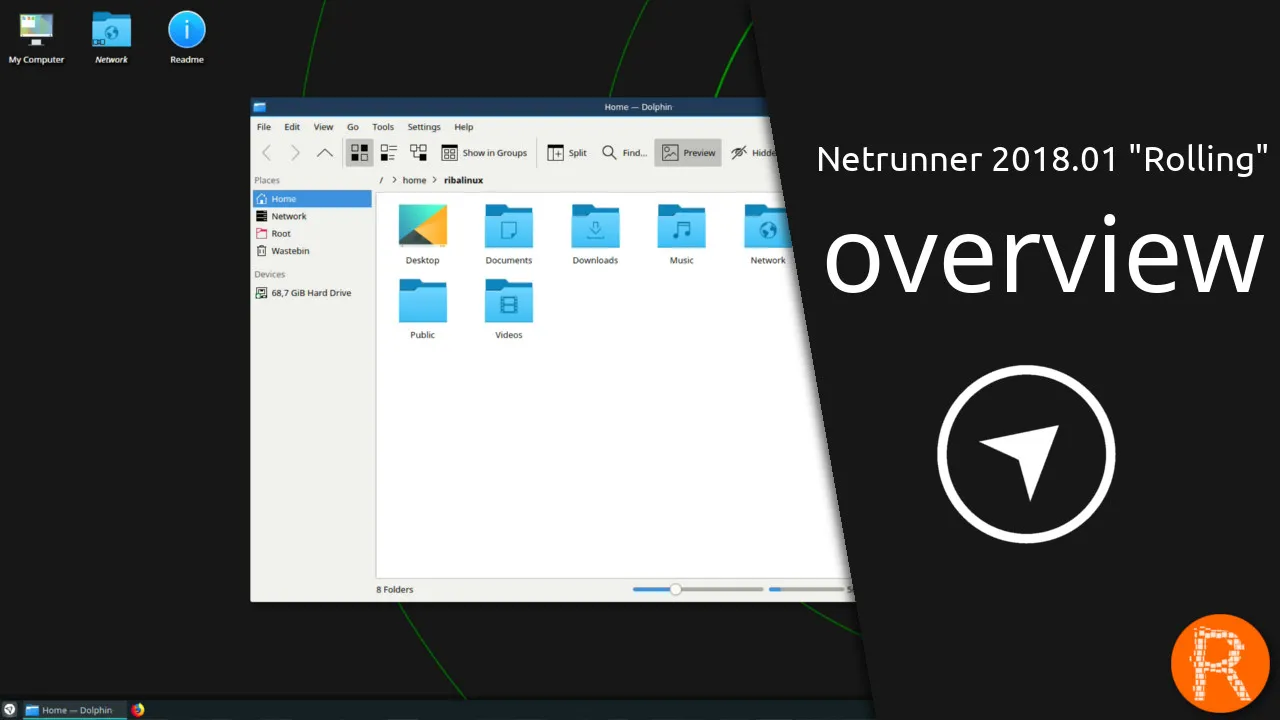Split the Dolphin view

567,153
